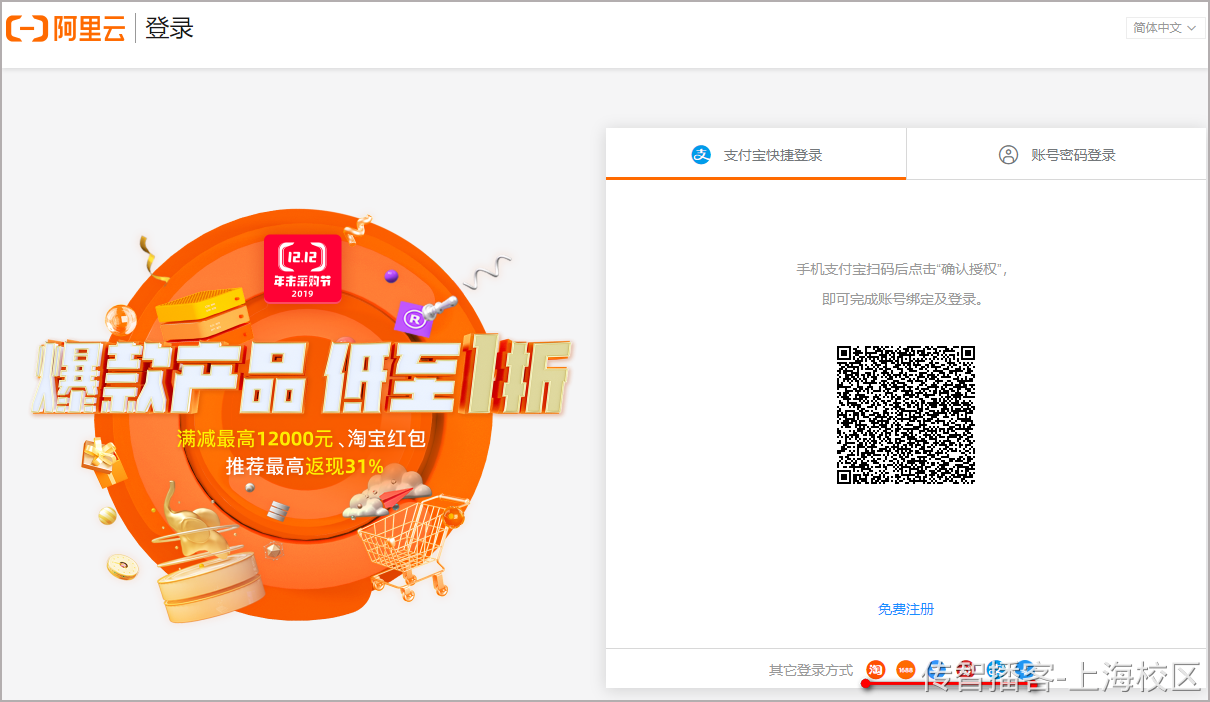The width and height of the screenshot is (1210, 702).
Task: Click the 免费注册 link
Action: pos(906,609)
